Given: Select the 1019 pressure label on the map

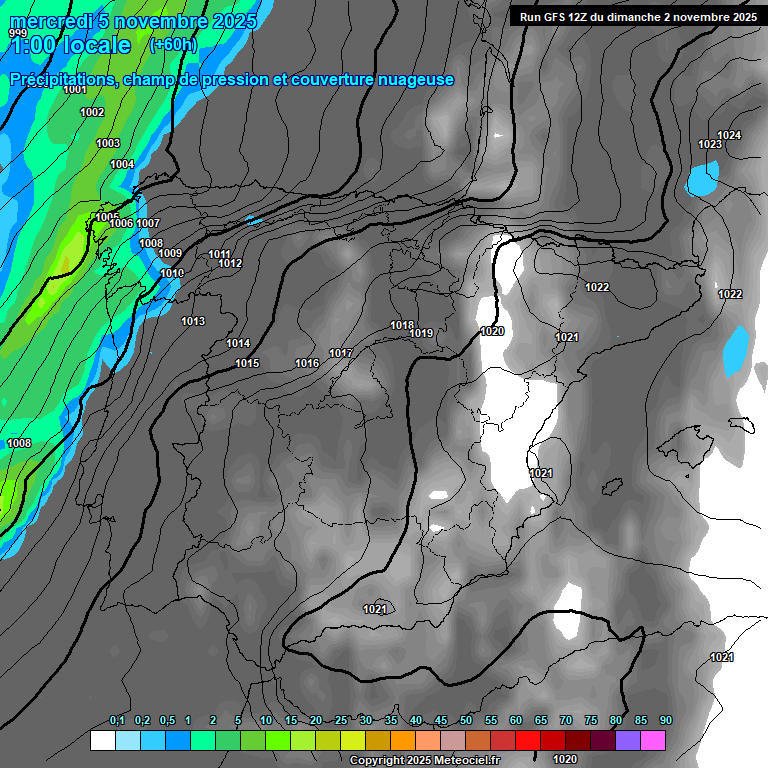Looking at the screenshot, I should coord(421,334).
